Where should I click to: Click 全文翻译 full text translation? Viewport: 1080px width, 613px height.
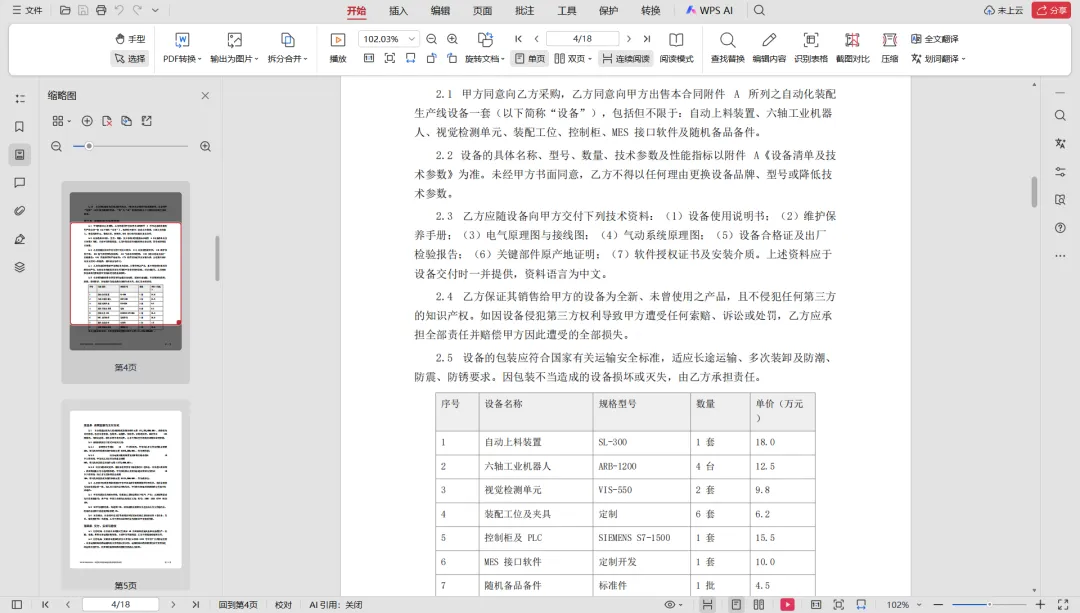[x=935, y=39]
